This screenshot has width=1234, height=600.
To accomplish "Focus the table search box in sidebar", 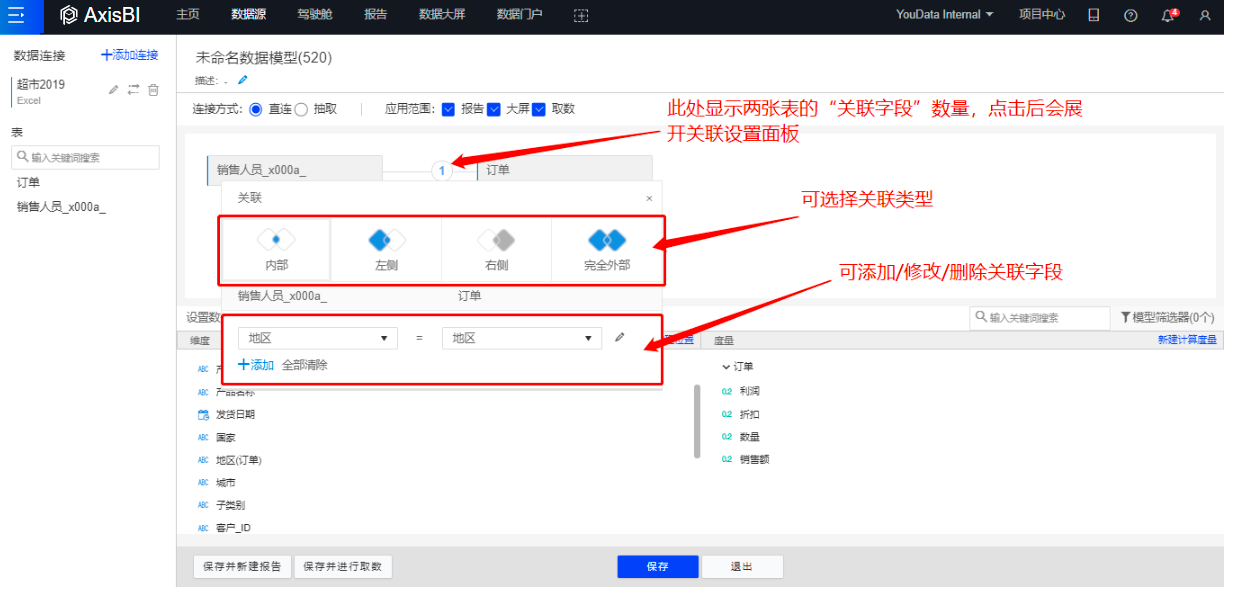I will tap(85, 157).
